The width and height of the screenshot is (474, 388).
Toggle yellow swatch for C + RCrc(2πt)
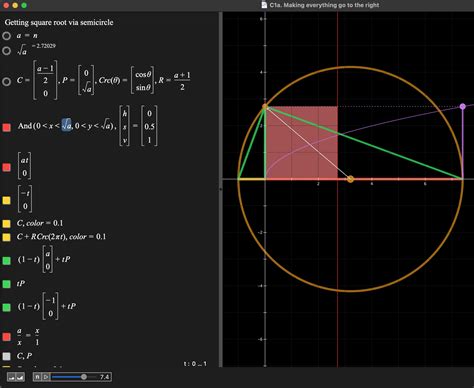click(7, 237)
